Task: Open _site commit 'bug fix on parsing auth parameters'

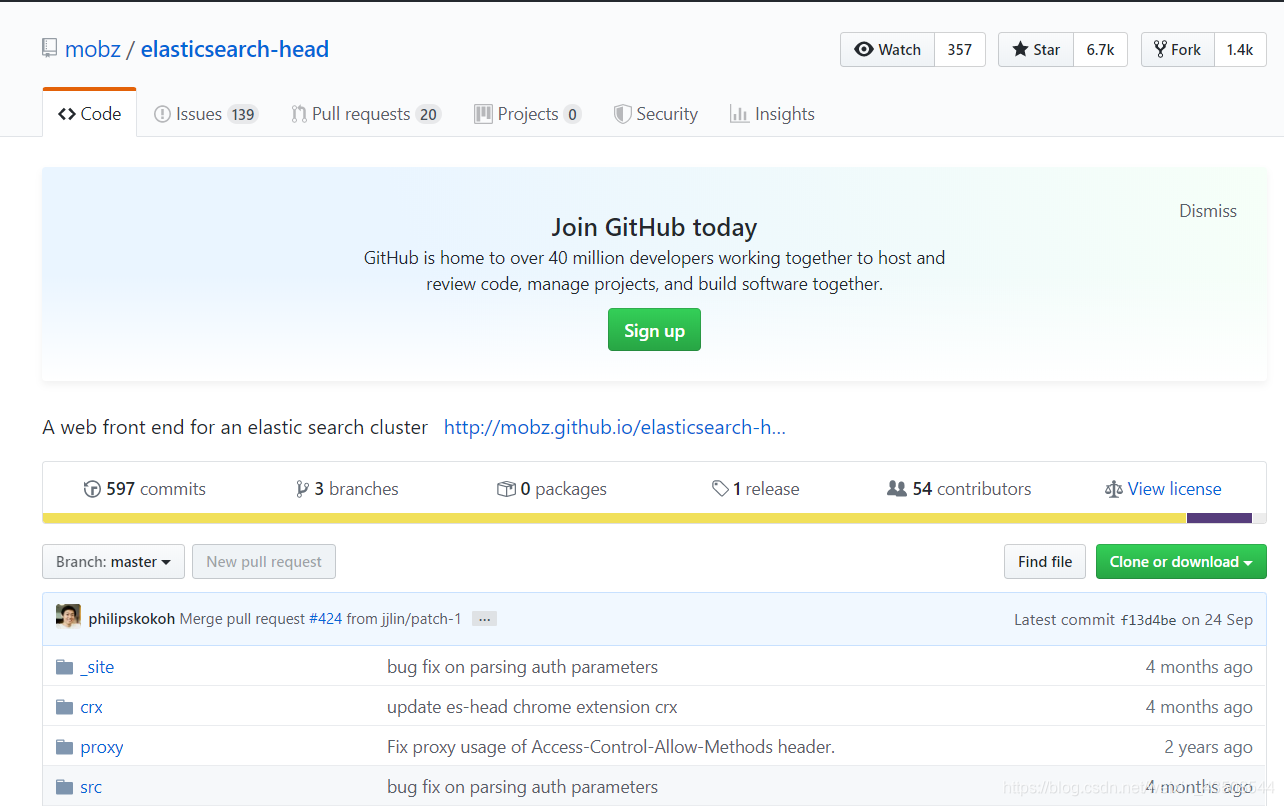Action: point(522,667)
